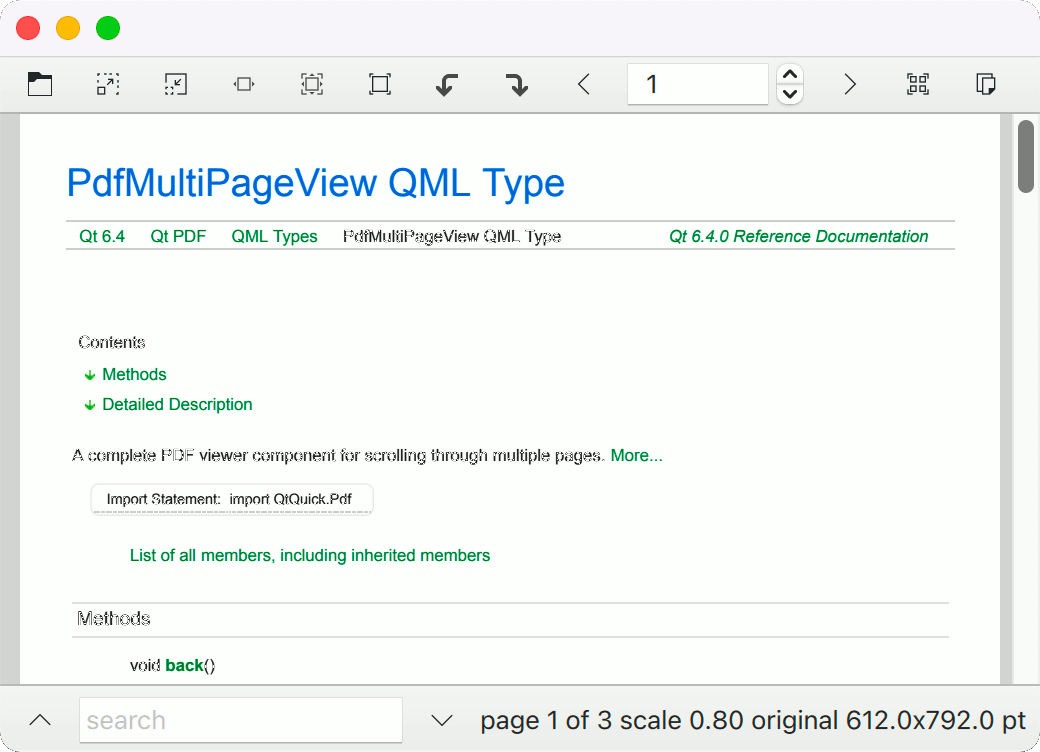Open a PDF file
Viewport: 1040px width, 752px height.
40,84
